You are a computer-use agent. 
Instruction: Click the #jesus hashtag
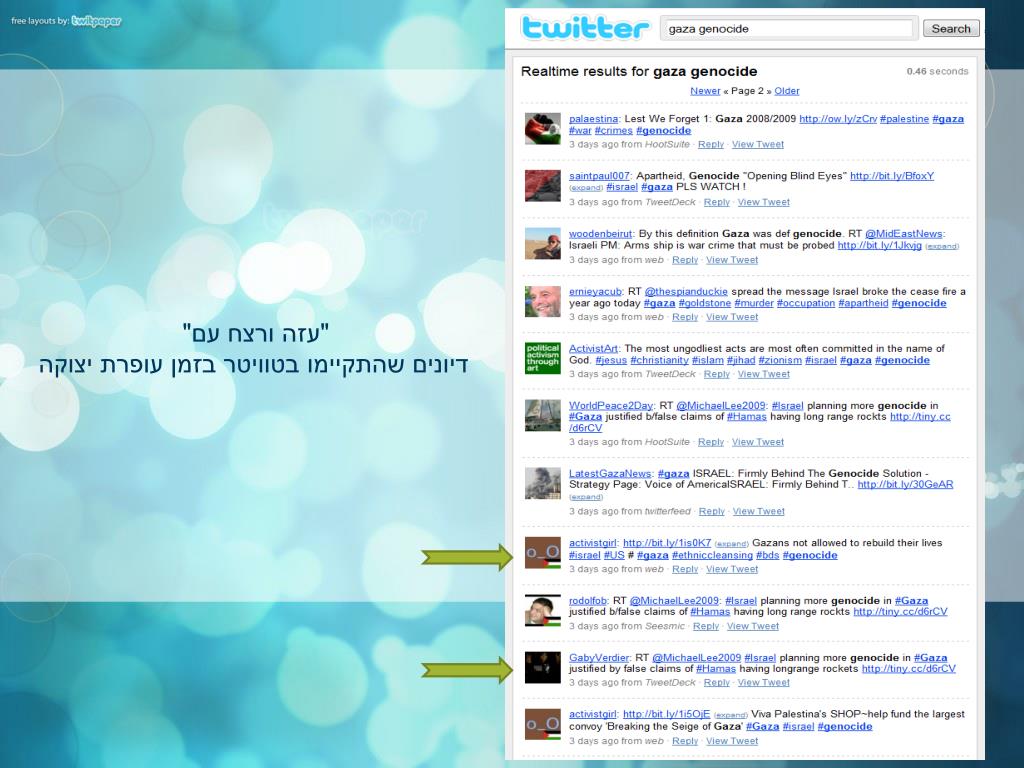coord(611,360)
